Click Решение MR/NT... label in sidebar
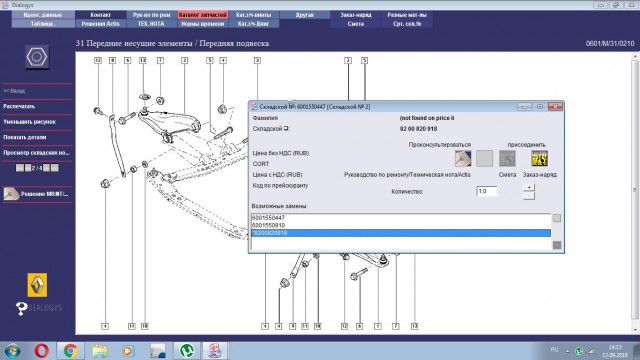The height and width of the screenshot is (360, 640). click(x=45, y=194)
